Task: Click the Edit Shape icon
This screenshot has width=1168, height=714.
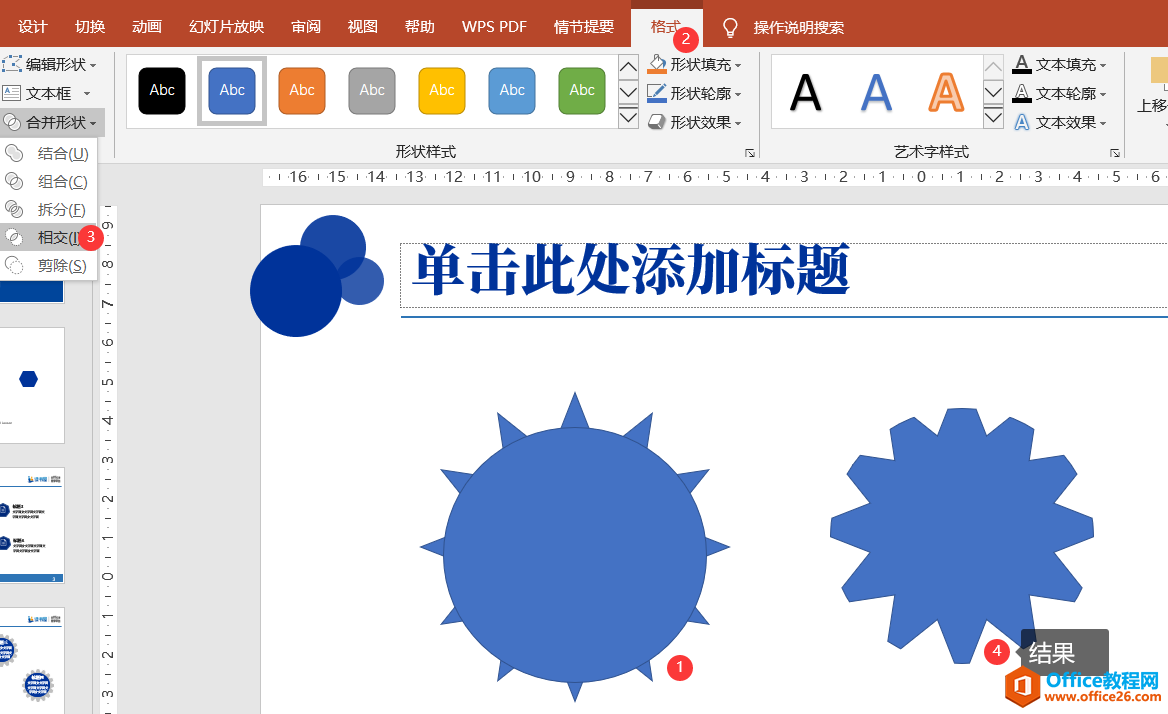Action: pos(12,65)
